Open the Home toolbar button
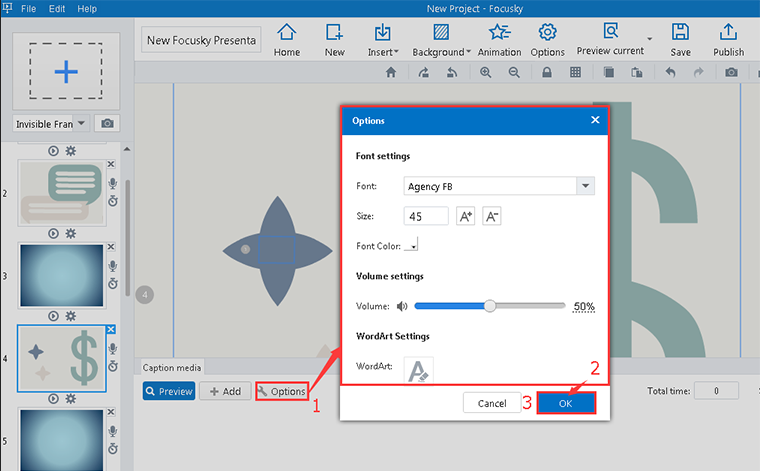Screen dimensions: 761x471 (286, 40)
